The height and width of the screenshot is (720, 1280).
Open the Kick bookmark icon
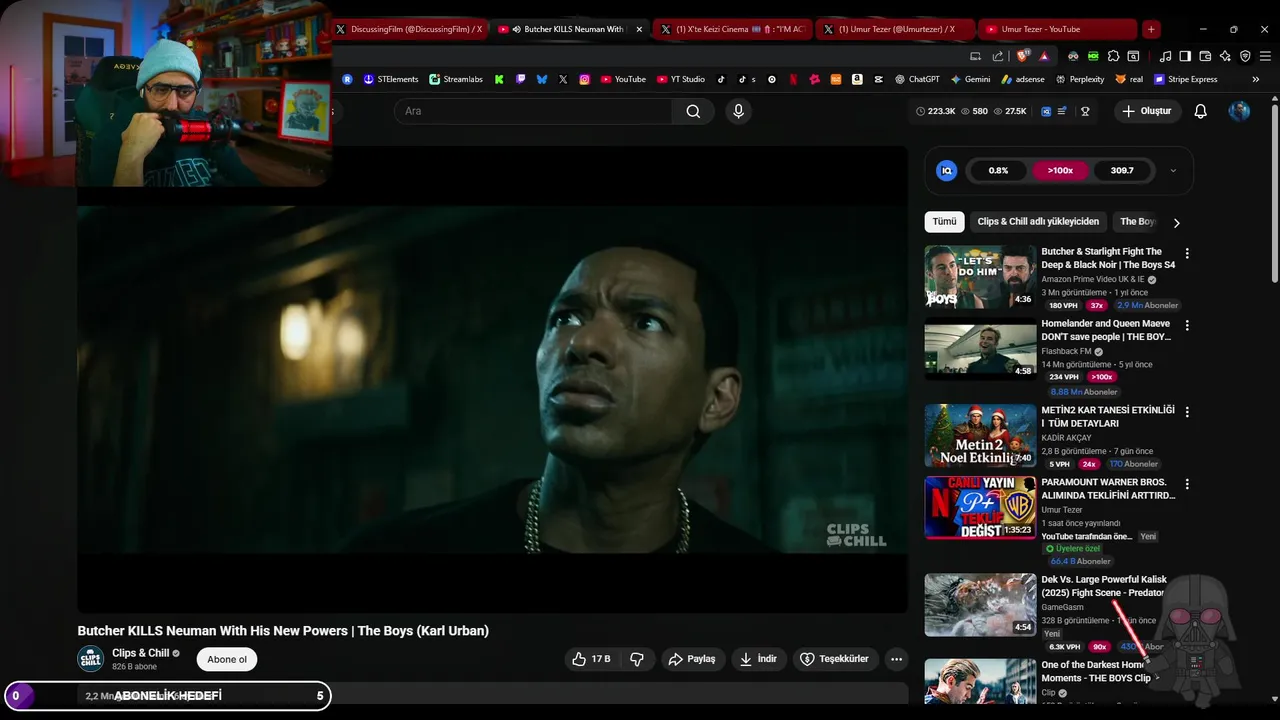(498, 79)
